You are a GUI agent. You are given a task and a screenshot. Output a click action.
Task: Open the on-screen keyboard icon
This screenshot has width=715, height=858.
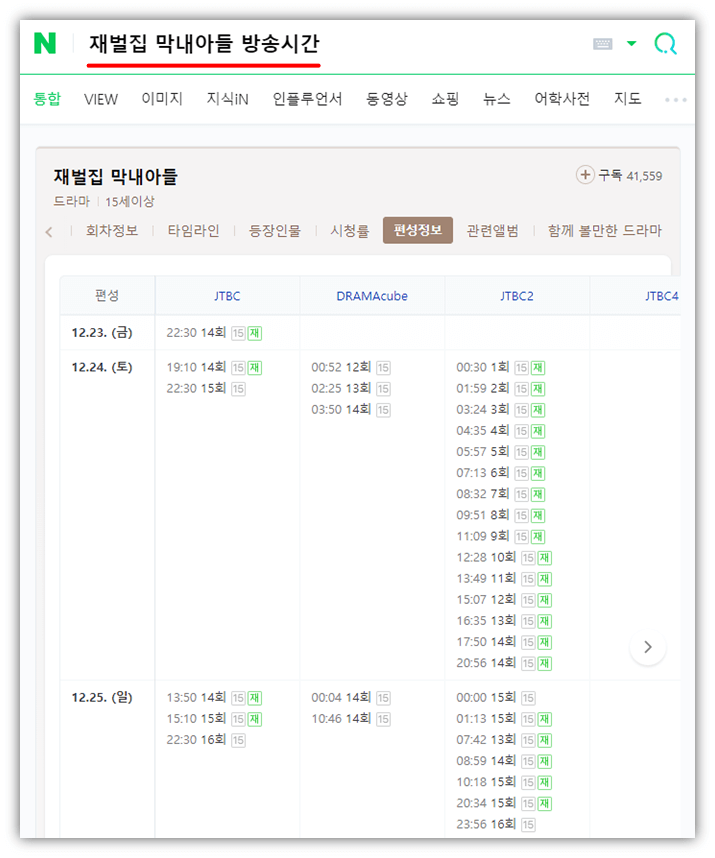pyautogui.click(x=602, y=44)
